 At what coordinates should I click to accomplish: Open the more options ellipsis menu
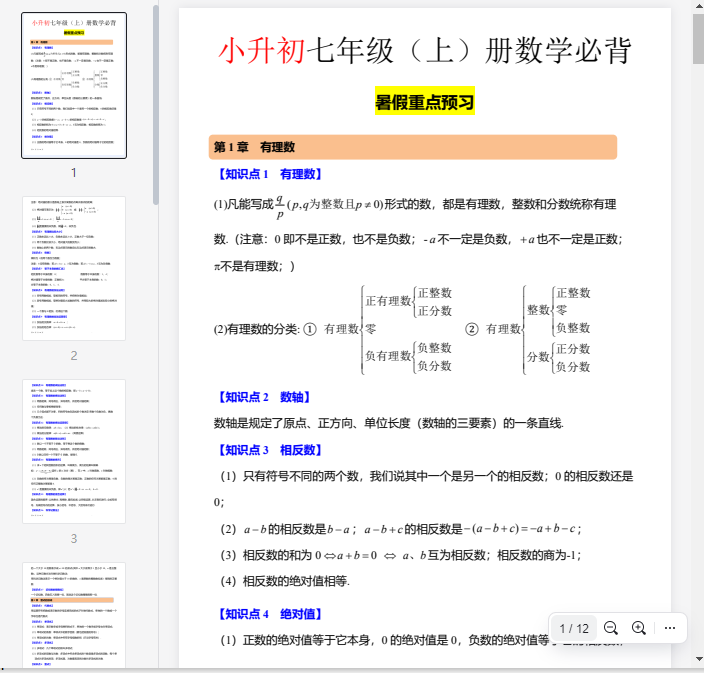tap(670, 628)
